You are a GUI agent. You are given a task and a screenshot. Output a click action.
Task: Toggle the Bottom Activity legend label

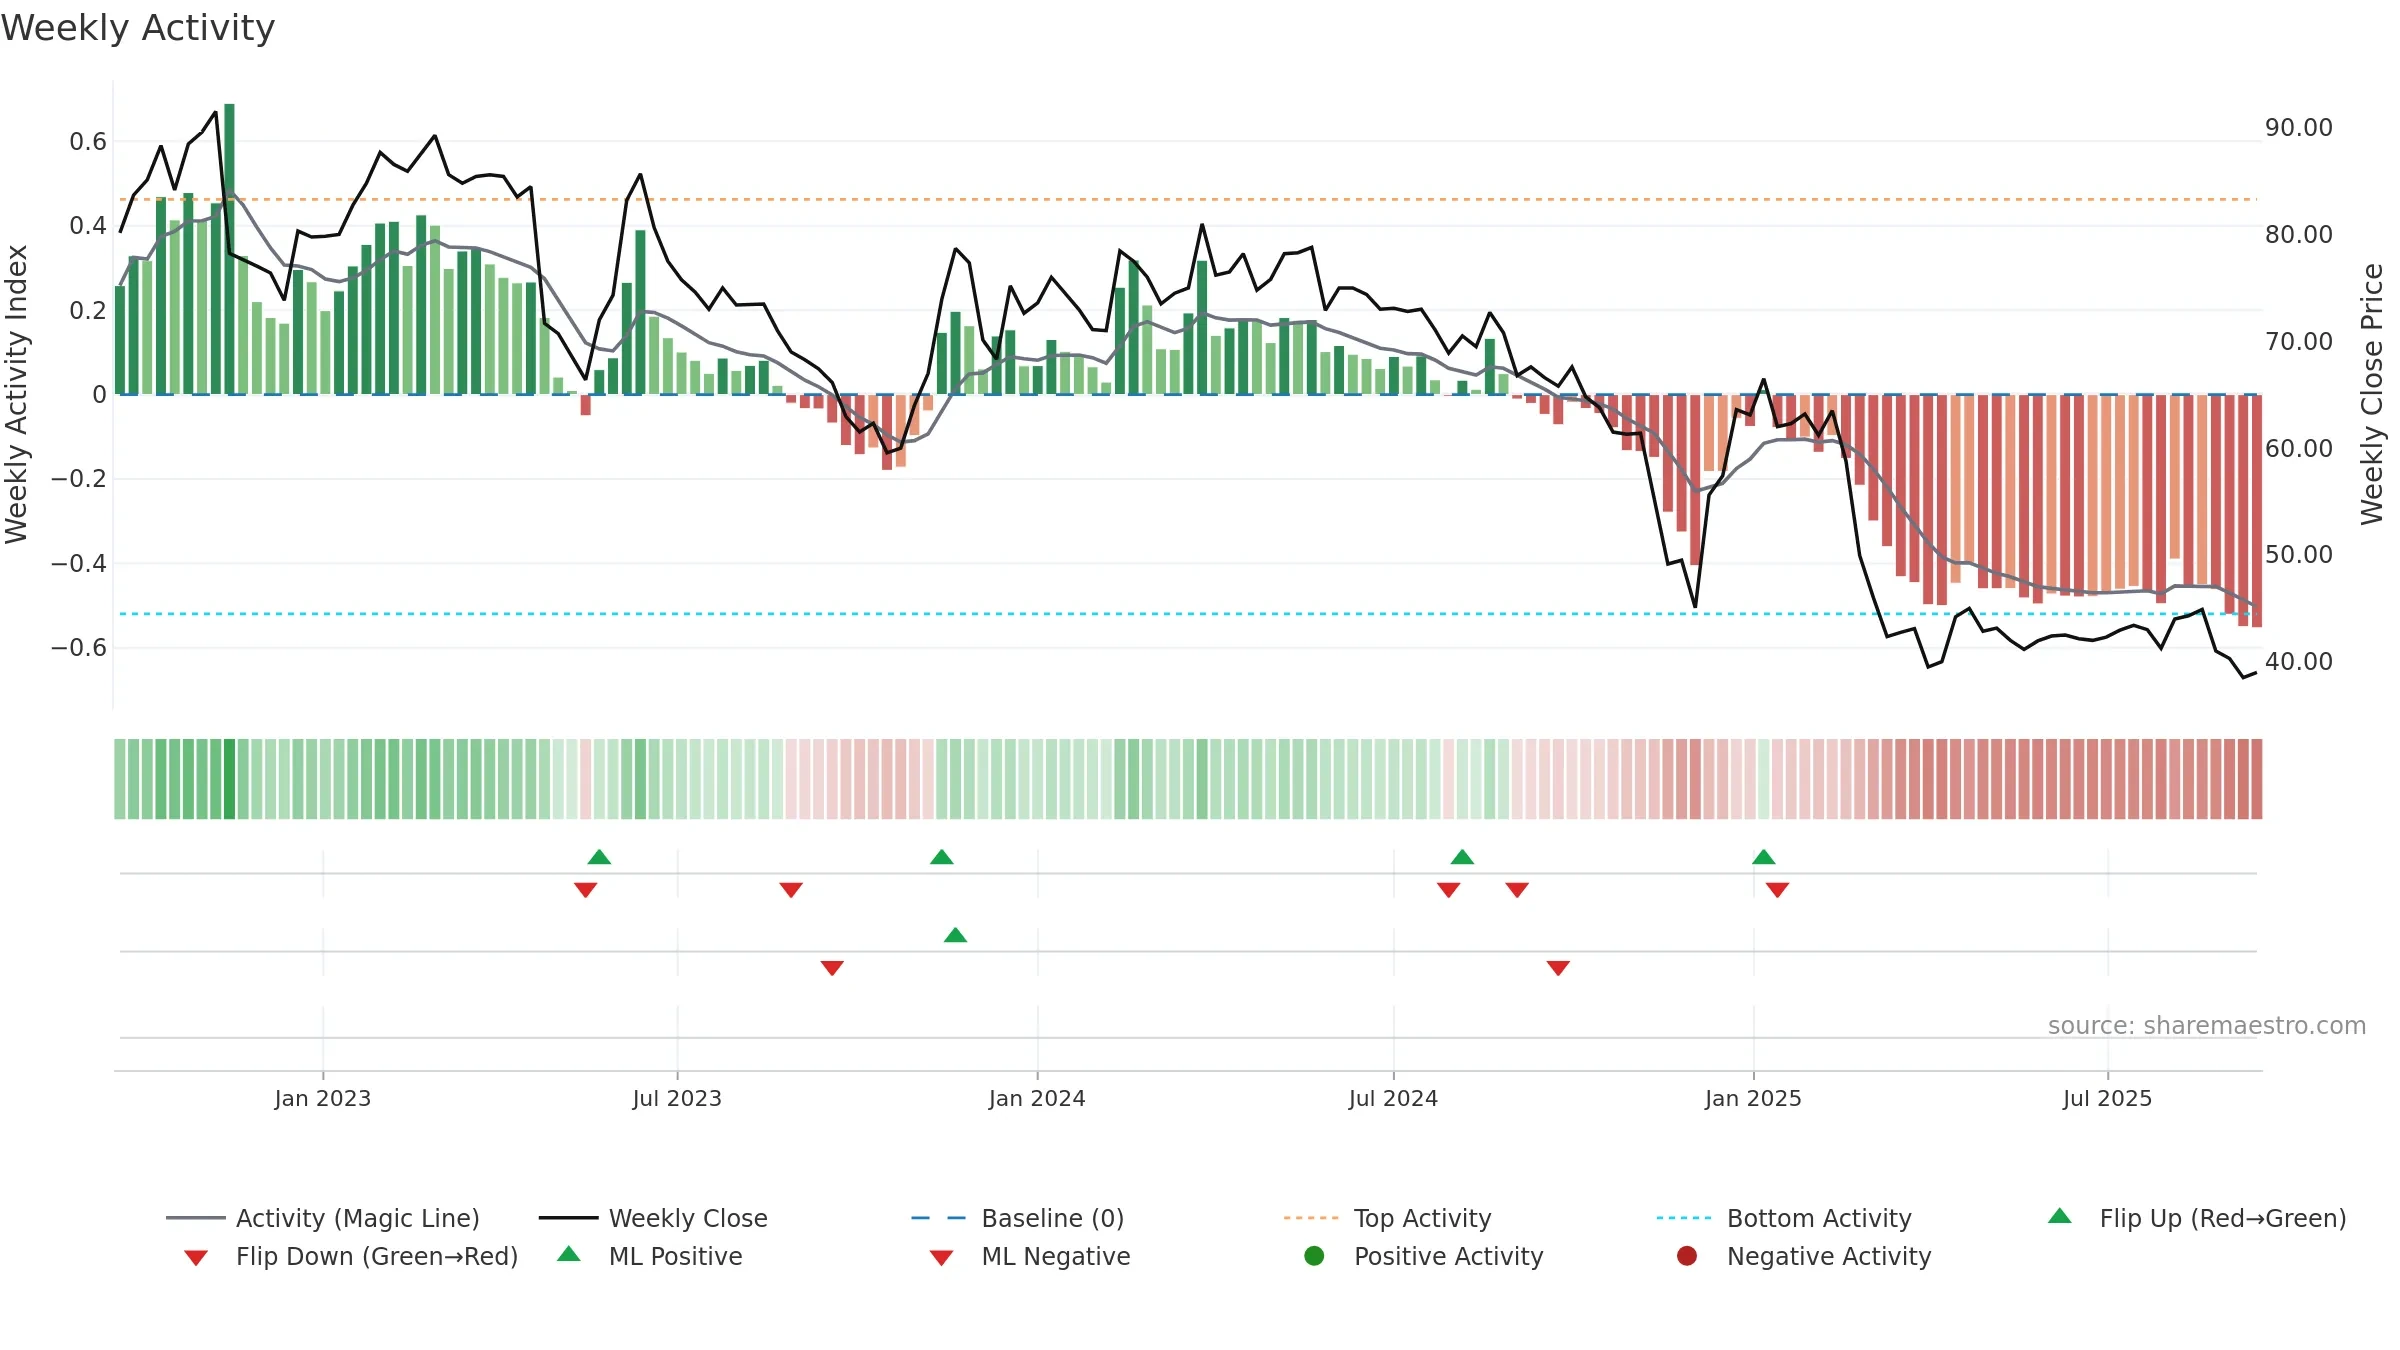click(1819, 1219)
